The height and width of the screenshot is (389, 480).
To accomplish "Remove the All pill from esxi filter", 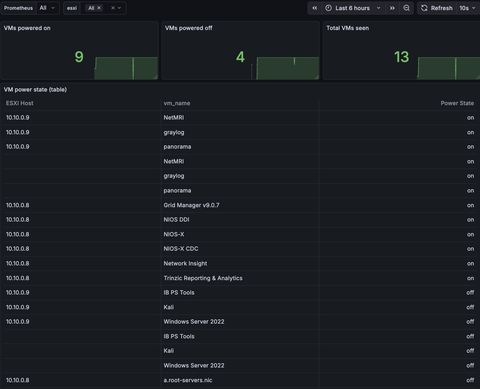I will pyautogui.click(x=99, y=8).
